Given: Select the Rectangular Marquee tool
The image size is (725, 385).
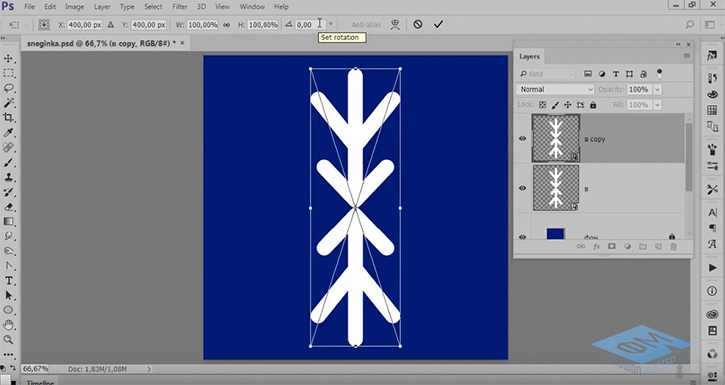Looking at the screenshot, I should (8, 73).
